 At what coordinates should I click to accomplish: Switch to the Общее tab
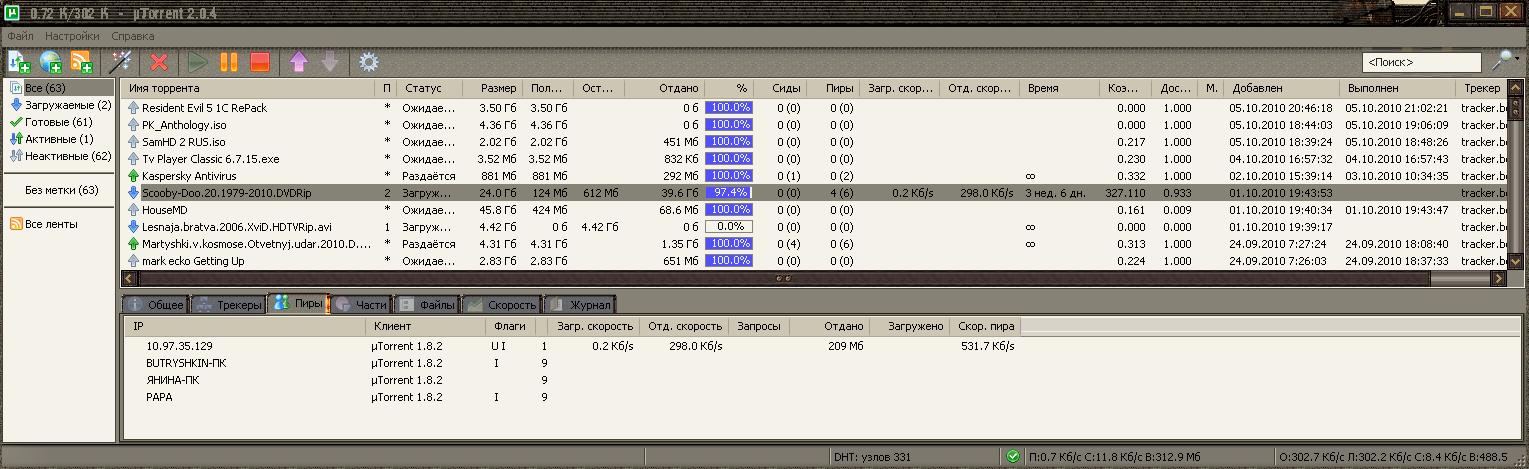pyautogui.click(x=155, y=304)
